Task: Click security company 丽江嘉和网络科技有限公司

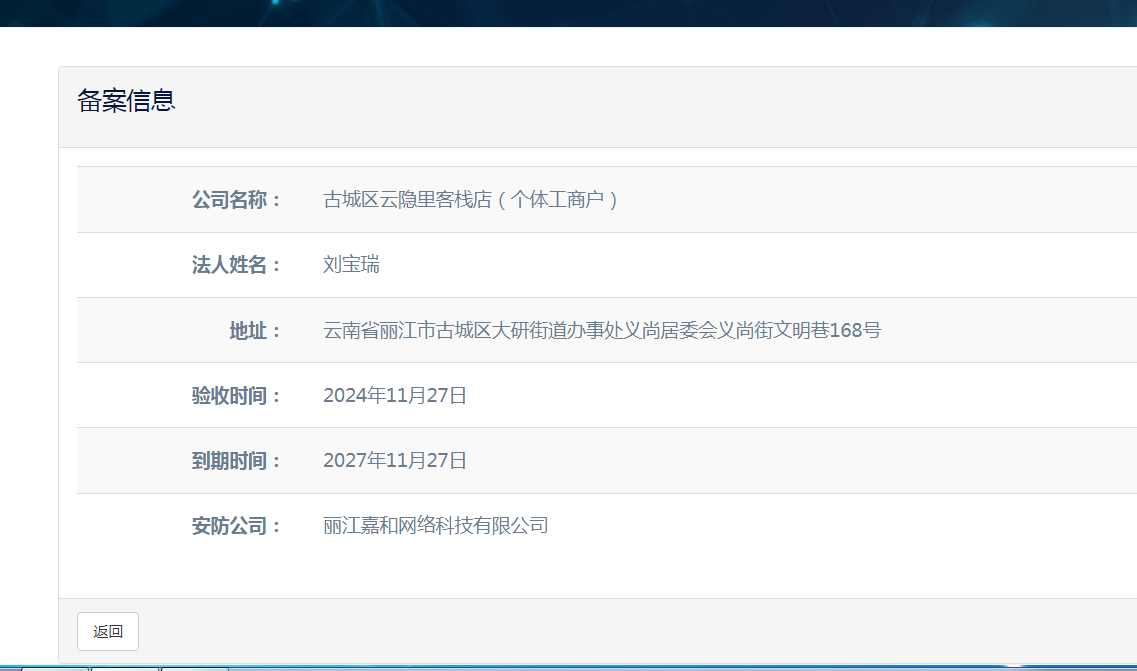Action: [436, 525]
